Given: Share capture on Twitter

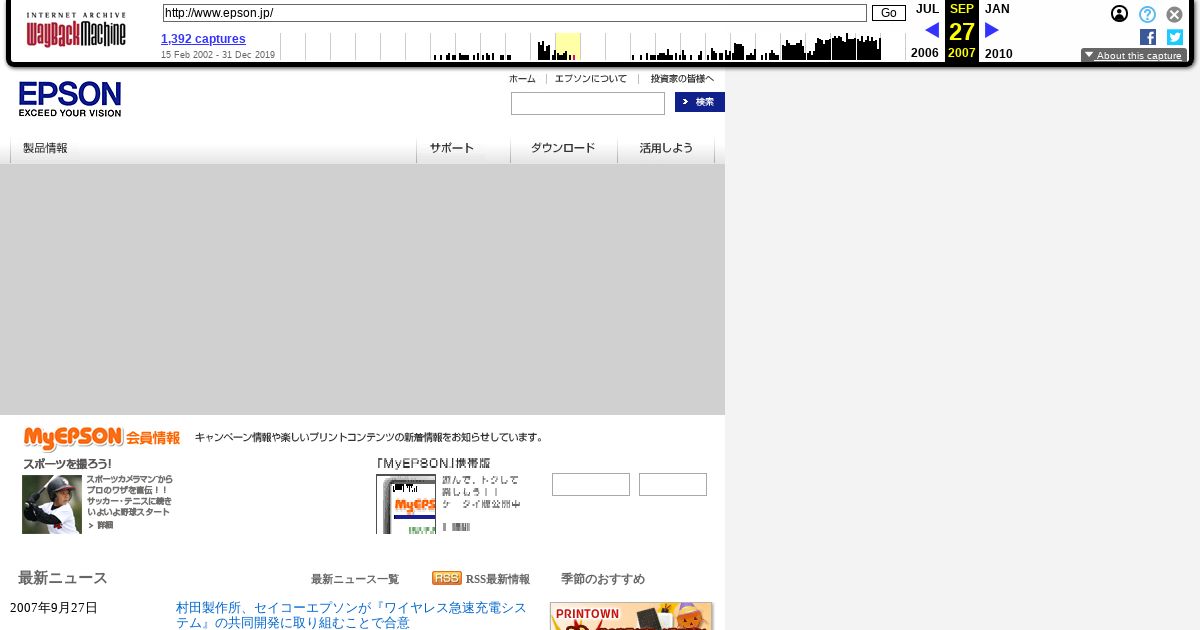Looking at the screenshot, I should point(1175,37).
